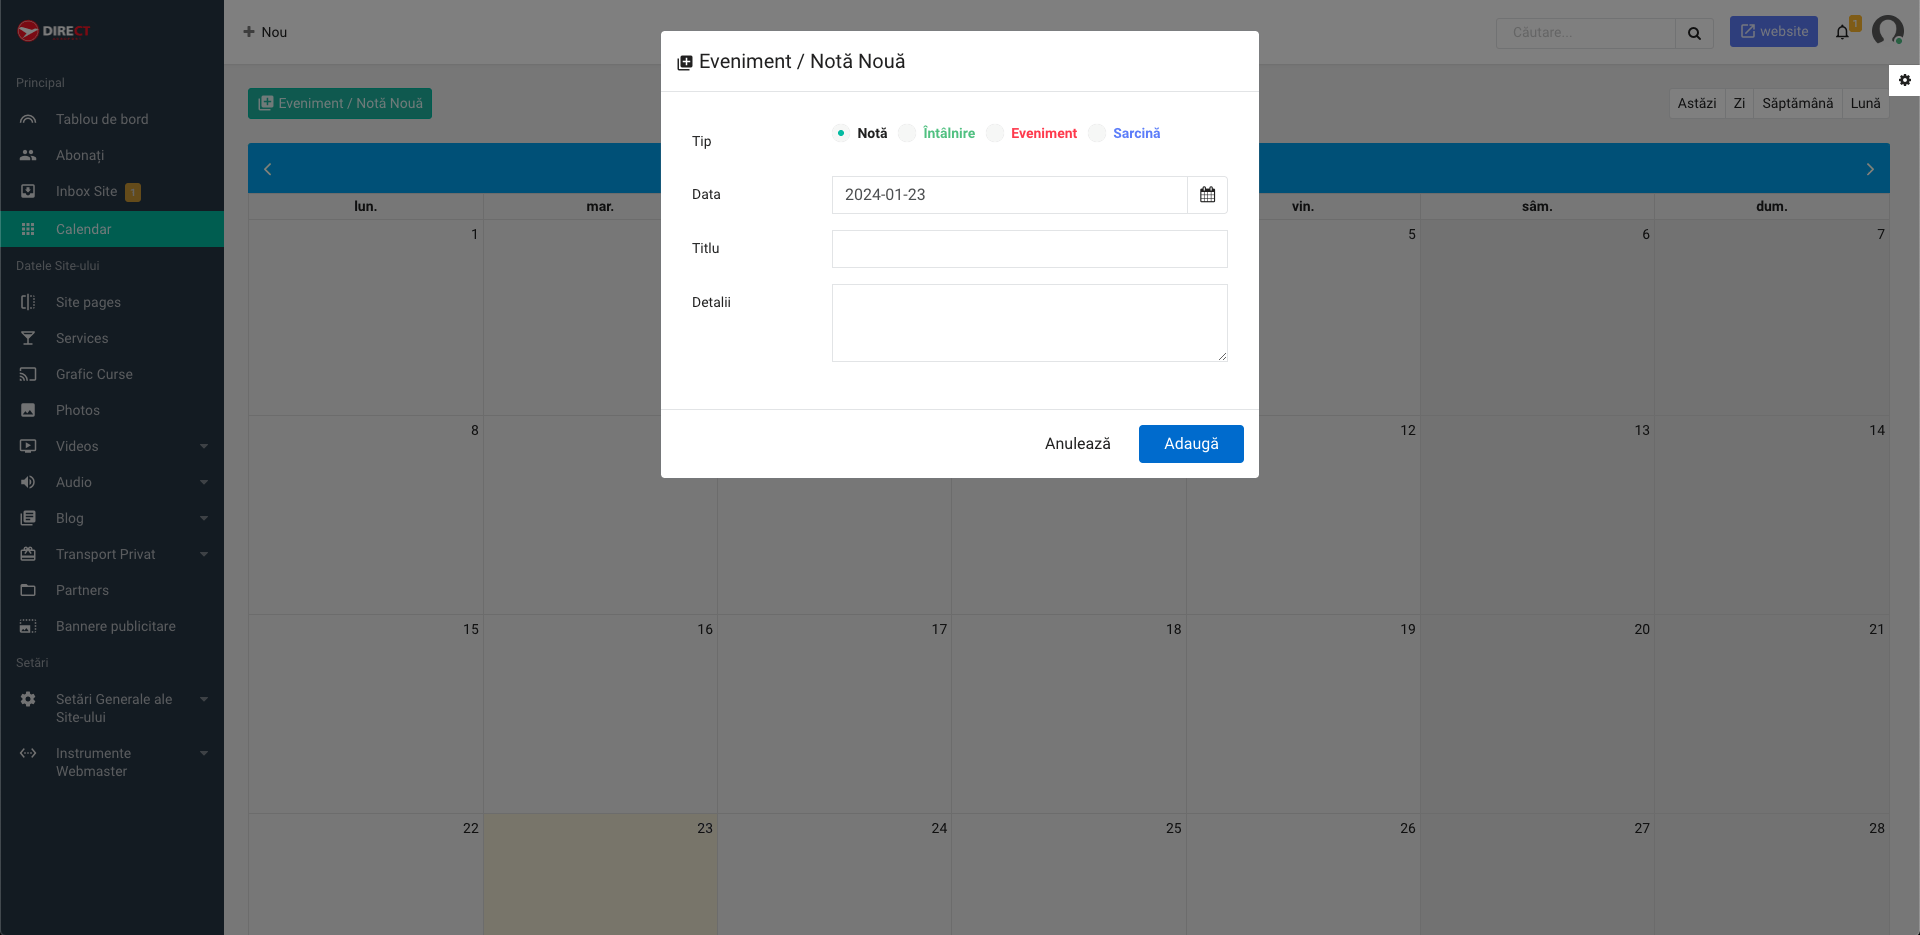Open Tablou de bord in sidebar
1920x935 pixels.
click(112, 119)
